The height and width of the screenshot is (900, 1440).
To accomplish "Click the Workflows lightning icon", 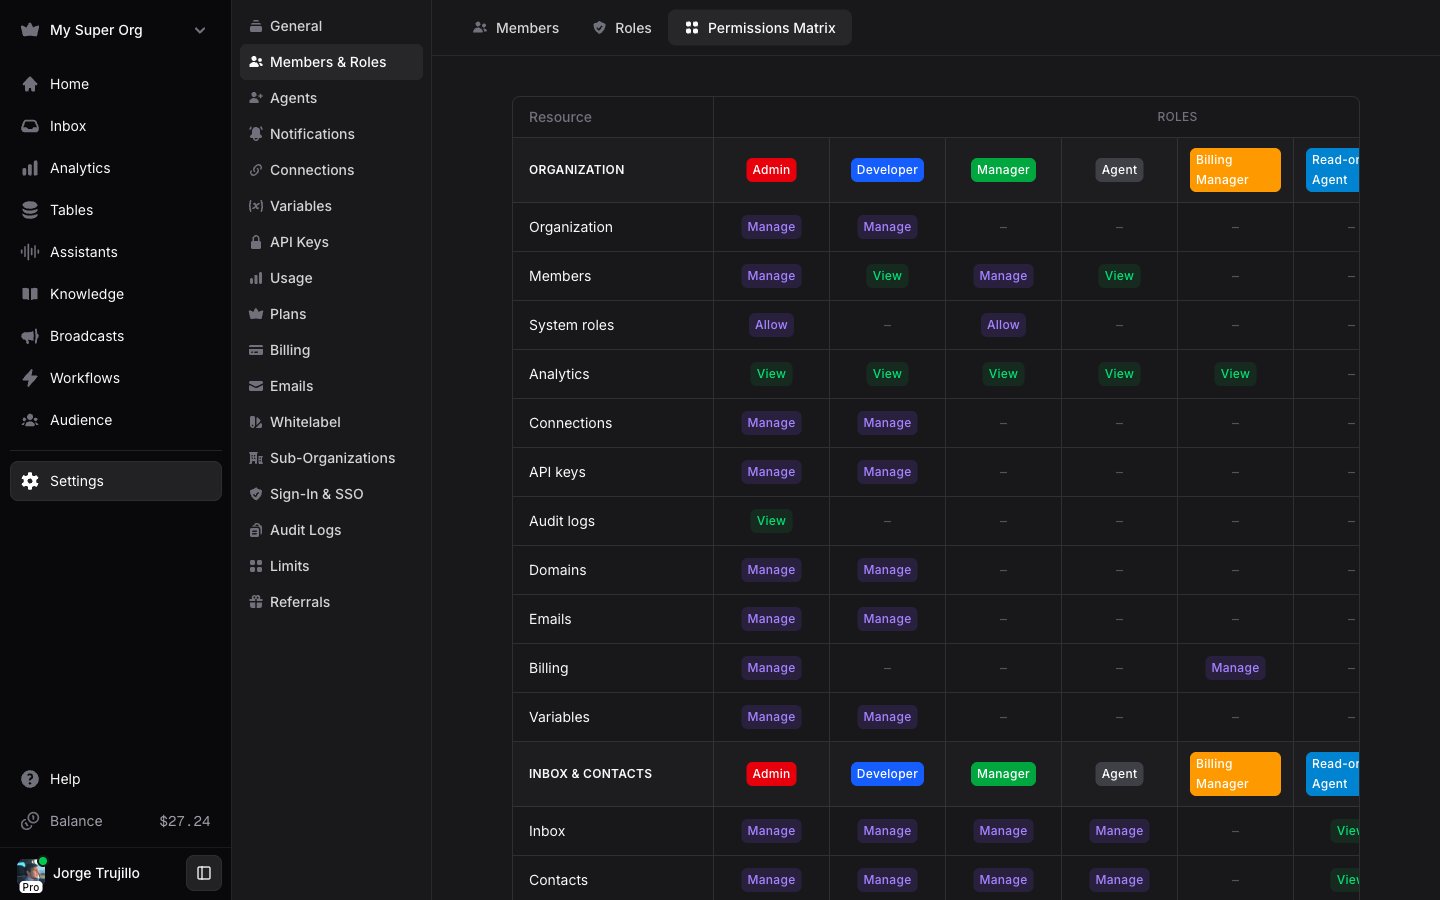I will (30, 378).
